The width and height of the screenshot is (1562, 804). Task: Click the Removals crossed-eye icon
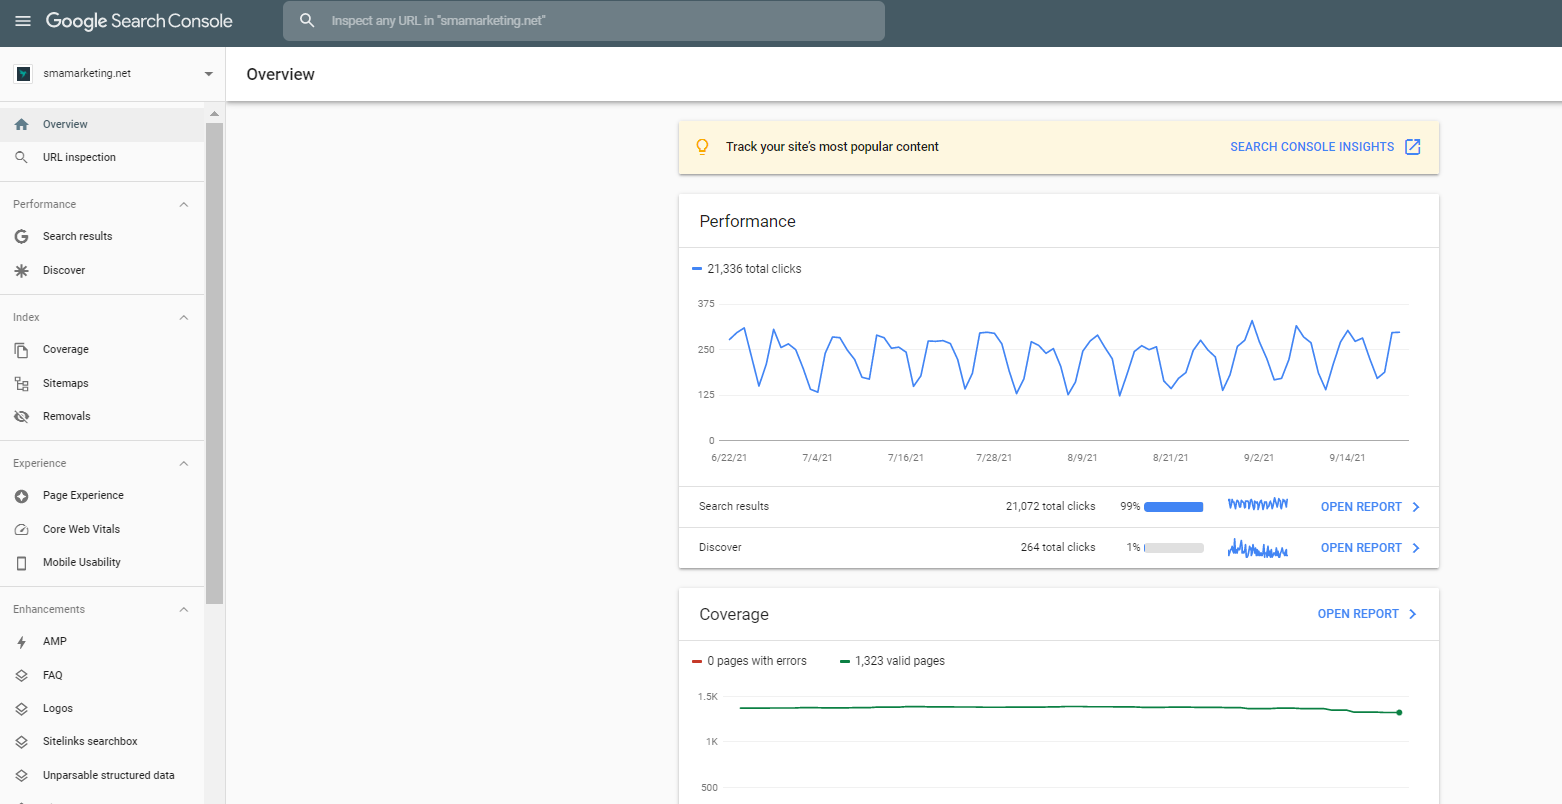coord(21,417)
